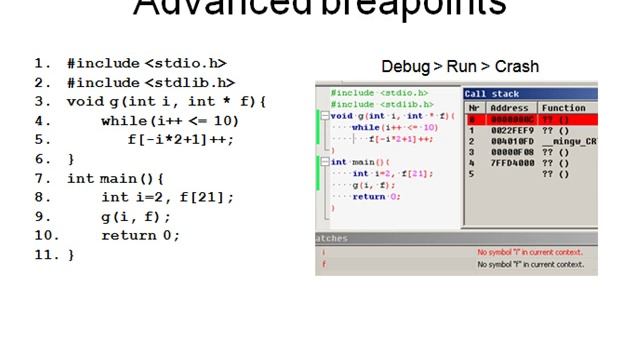Viewport: 640px width, 360px height.
Task: Sort call stack by the Nr column header
Action: click(x=474, y=108)
